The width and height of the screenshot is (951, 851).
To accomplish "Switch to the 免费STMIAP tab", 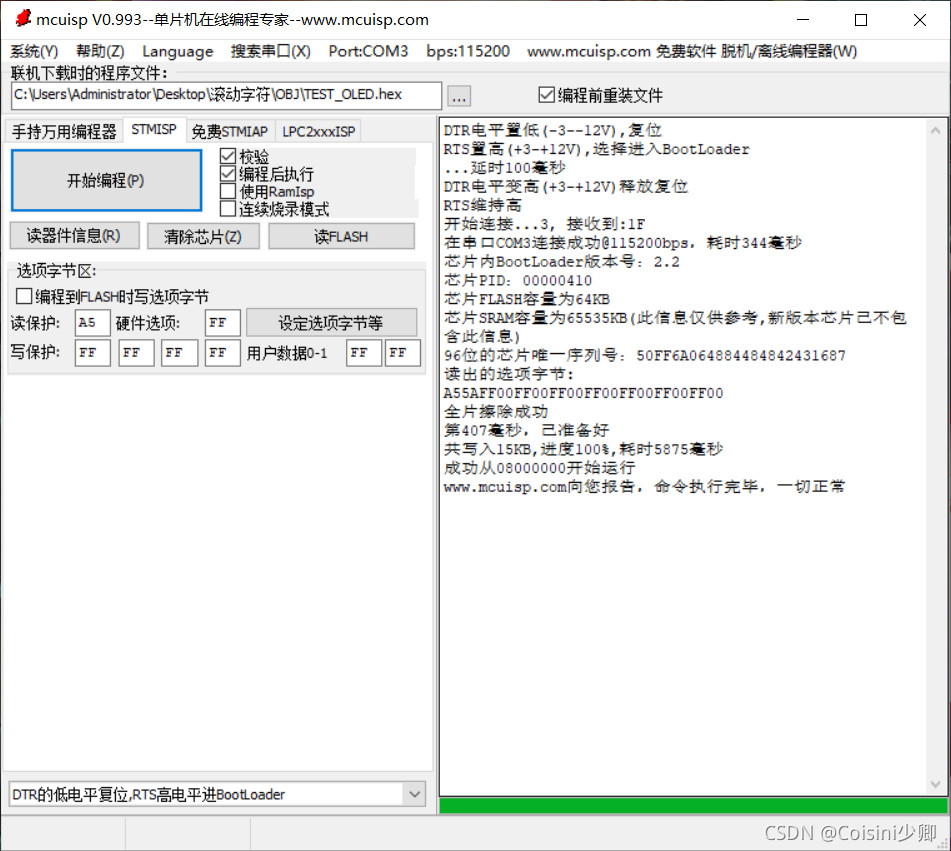I will pyautogui.click(x=230, y=130).
